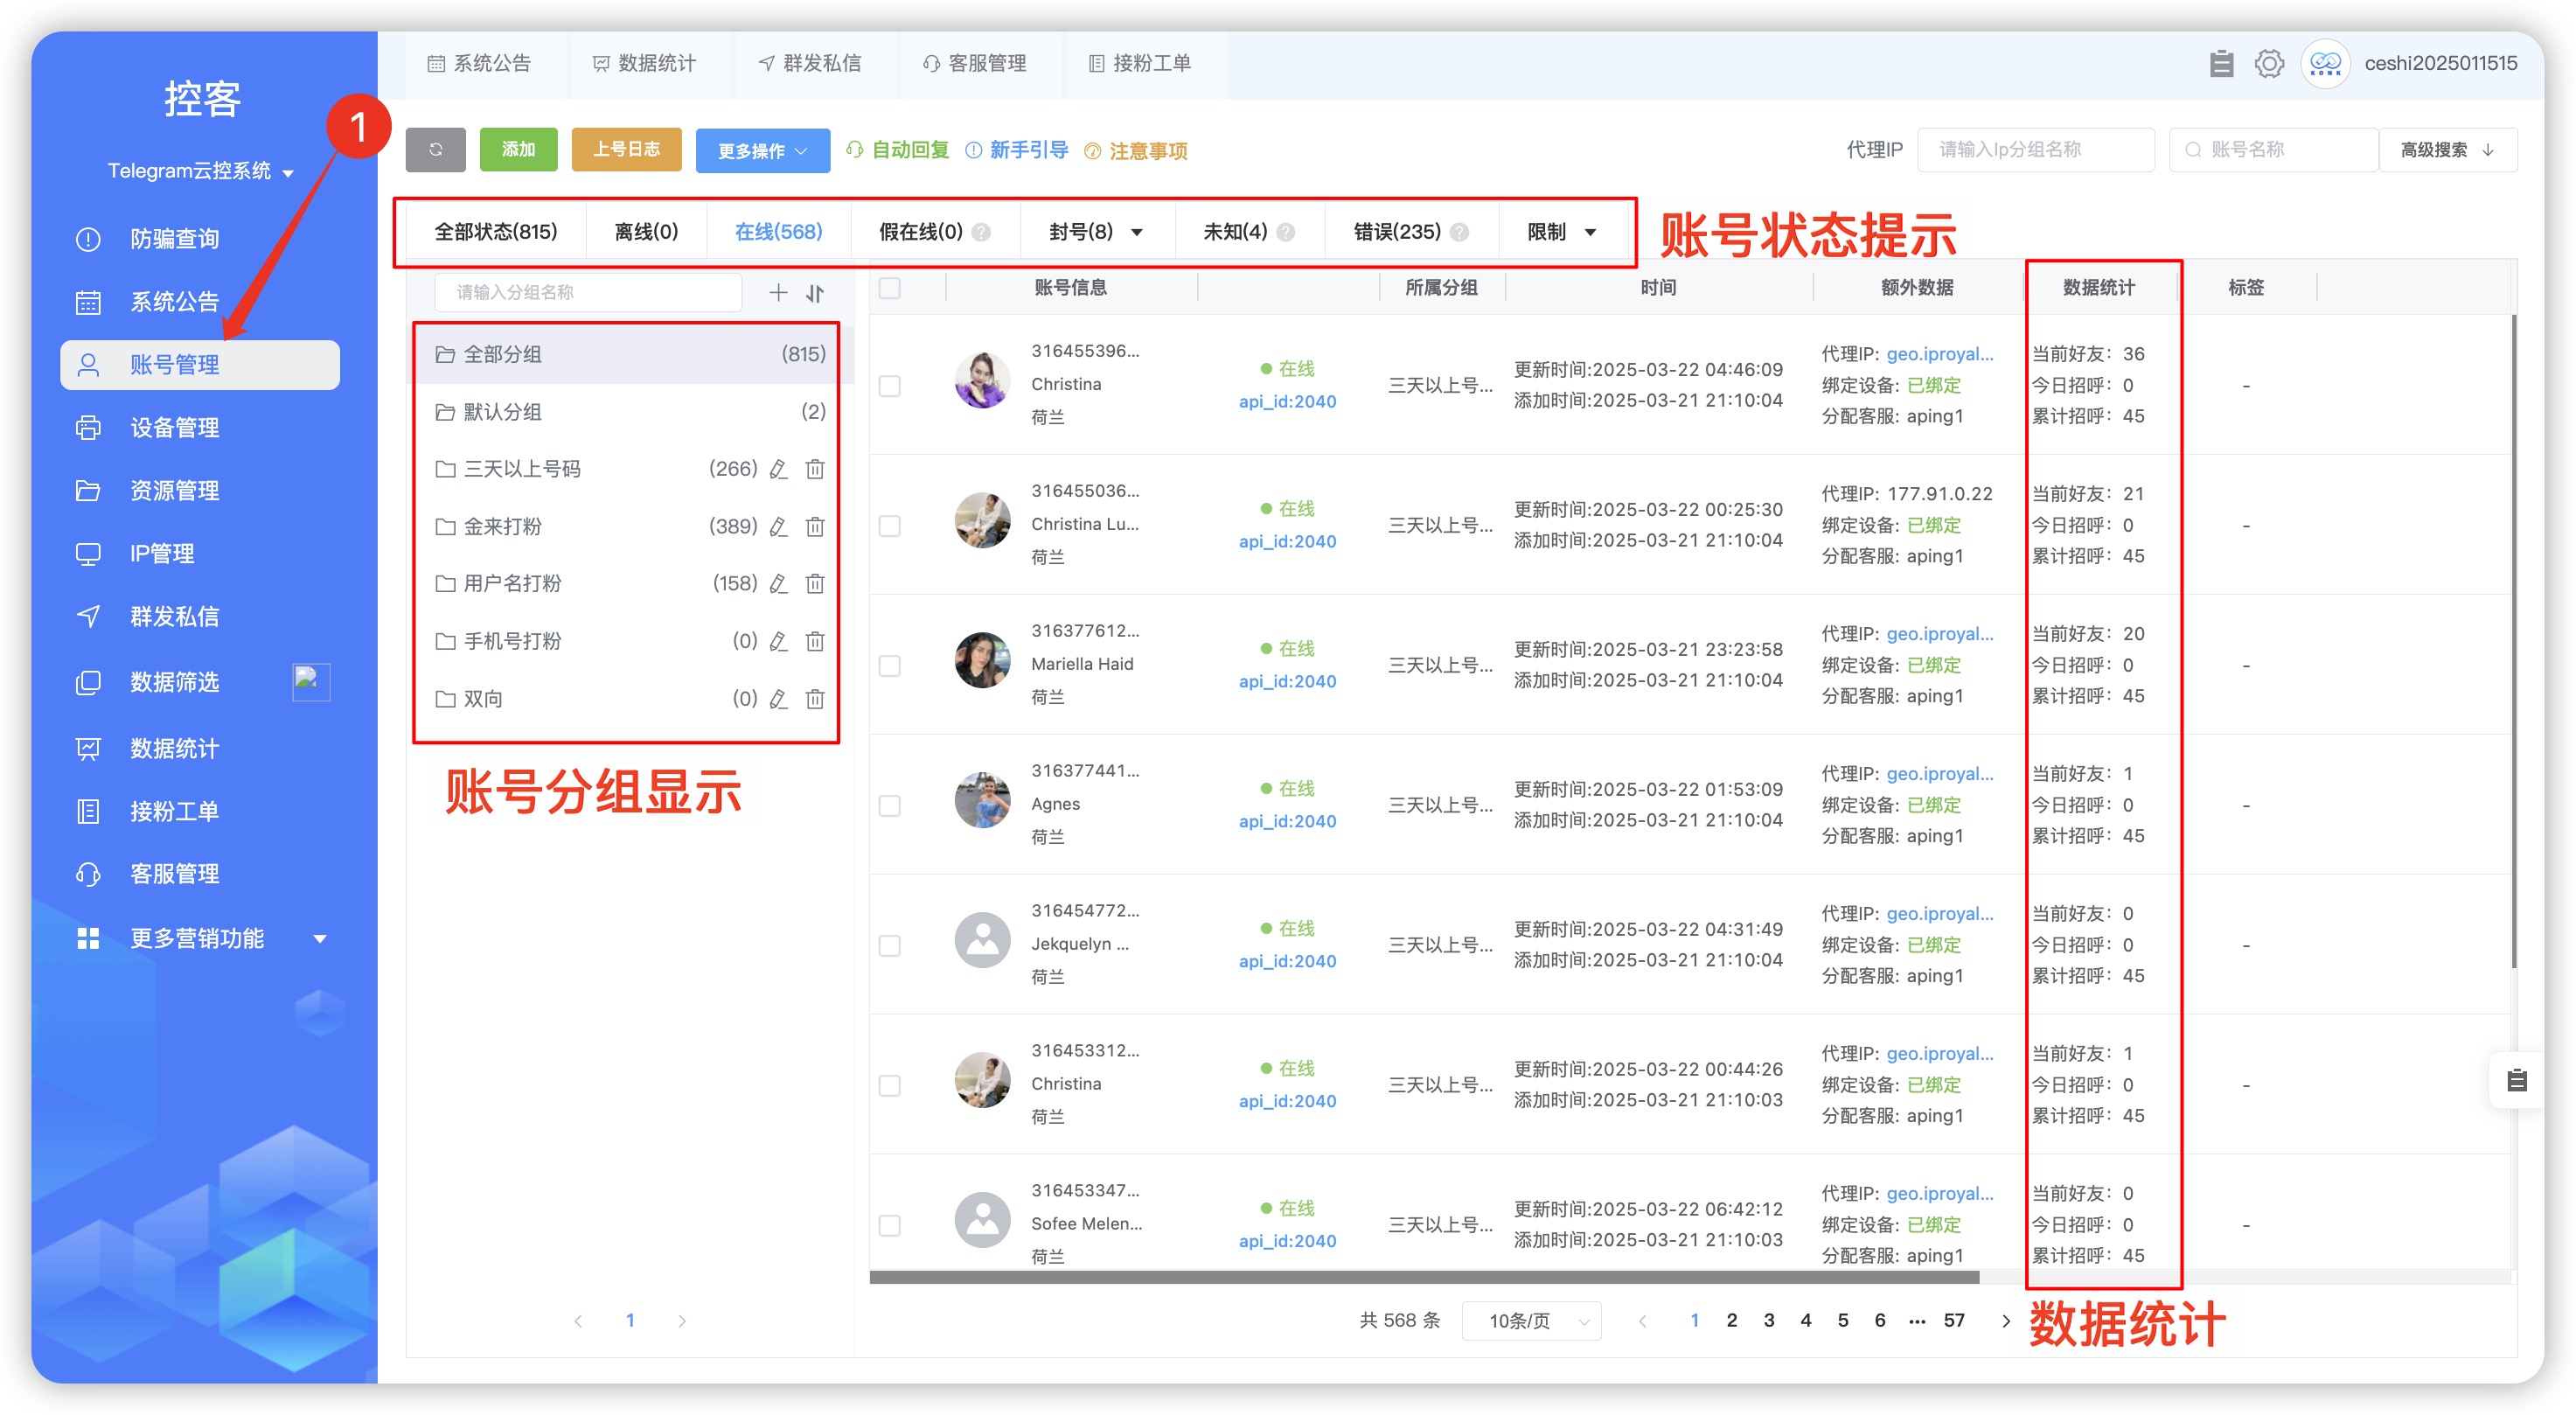Click the sort groups arrows icon
2576x1415 pixels.
(x=815, y=292)
